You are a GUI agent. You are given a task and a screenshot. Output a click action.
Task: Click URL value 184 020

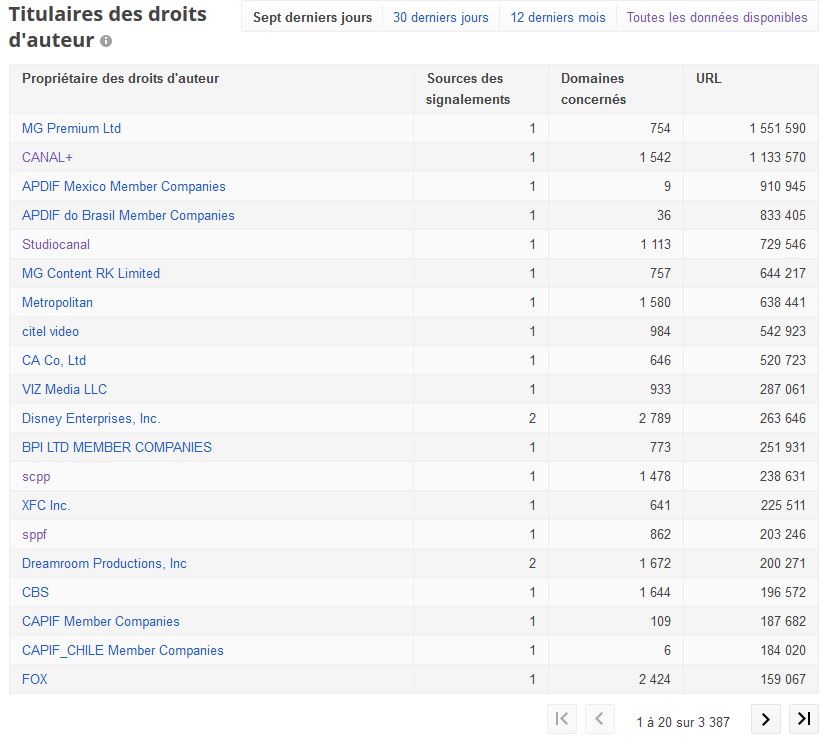point(783,650)
